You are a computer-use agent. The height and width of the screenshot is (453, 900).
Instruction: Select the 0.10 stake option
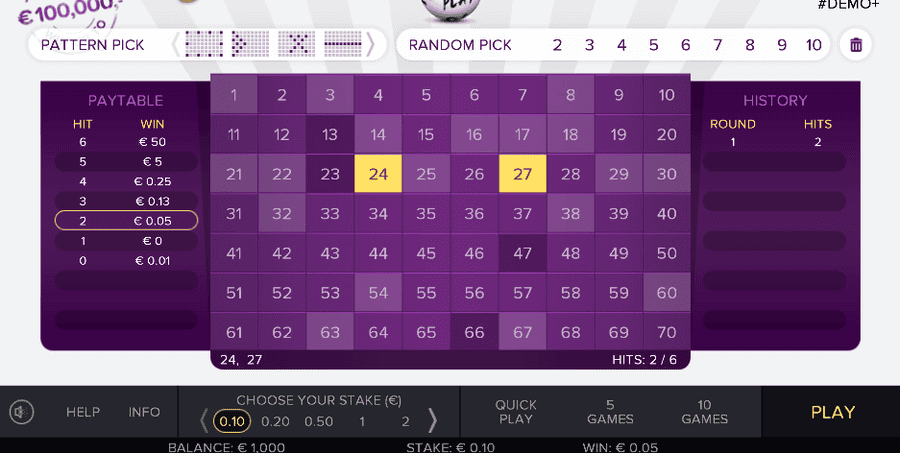click(x=232, y=421)
